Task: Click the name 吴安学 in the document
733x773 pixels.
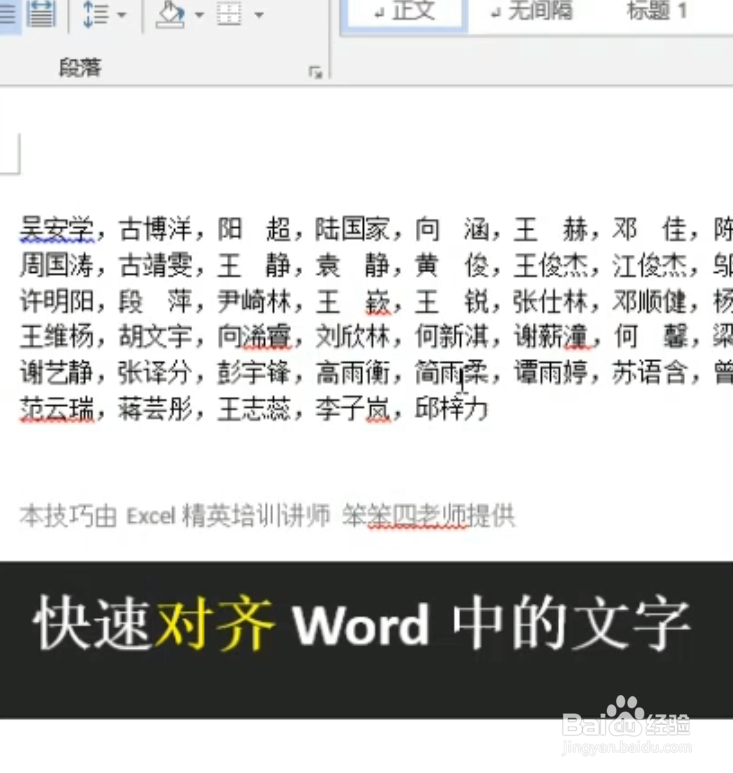Action: pos(57,229)
